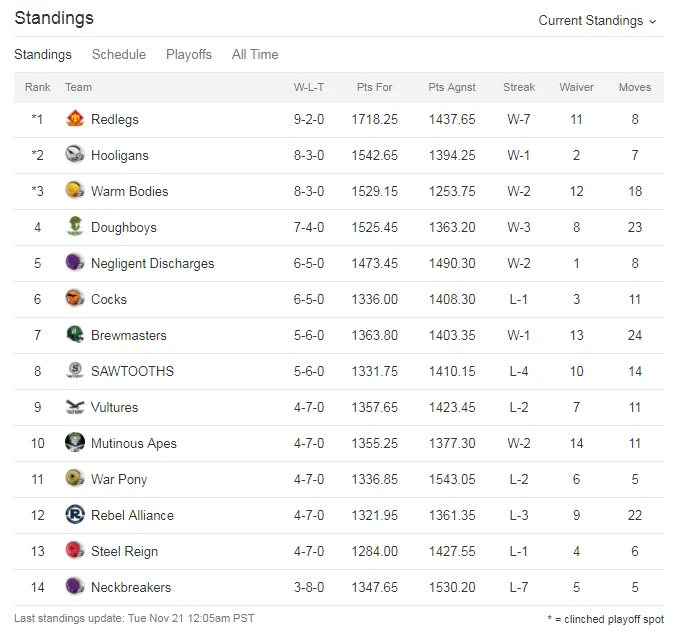The height and width of the screenshot is (640, 674).
Task: Click the Doughboys green soldier icon
Action: tap(75, 227)
